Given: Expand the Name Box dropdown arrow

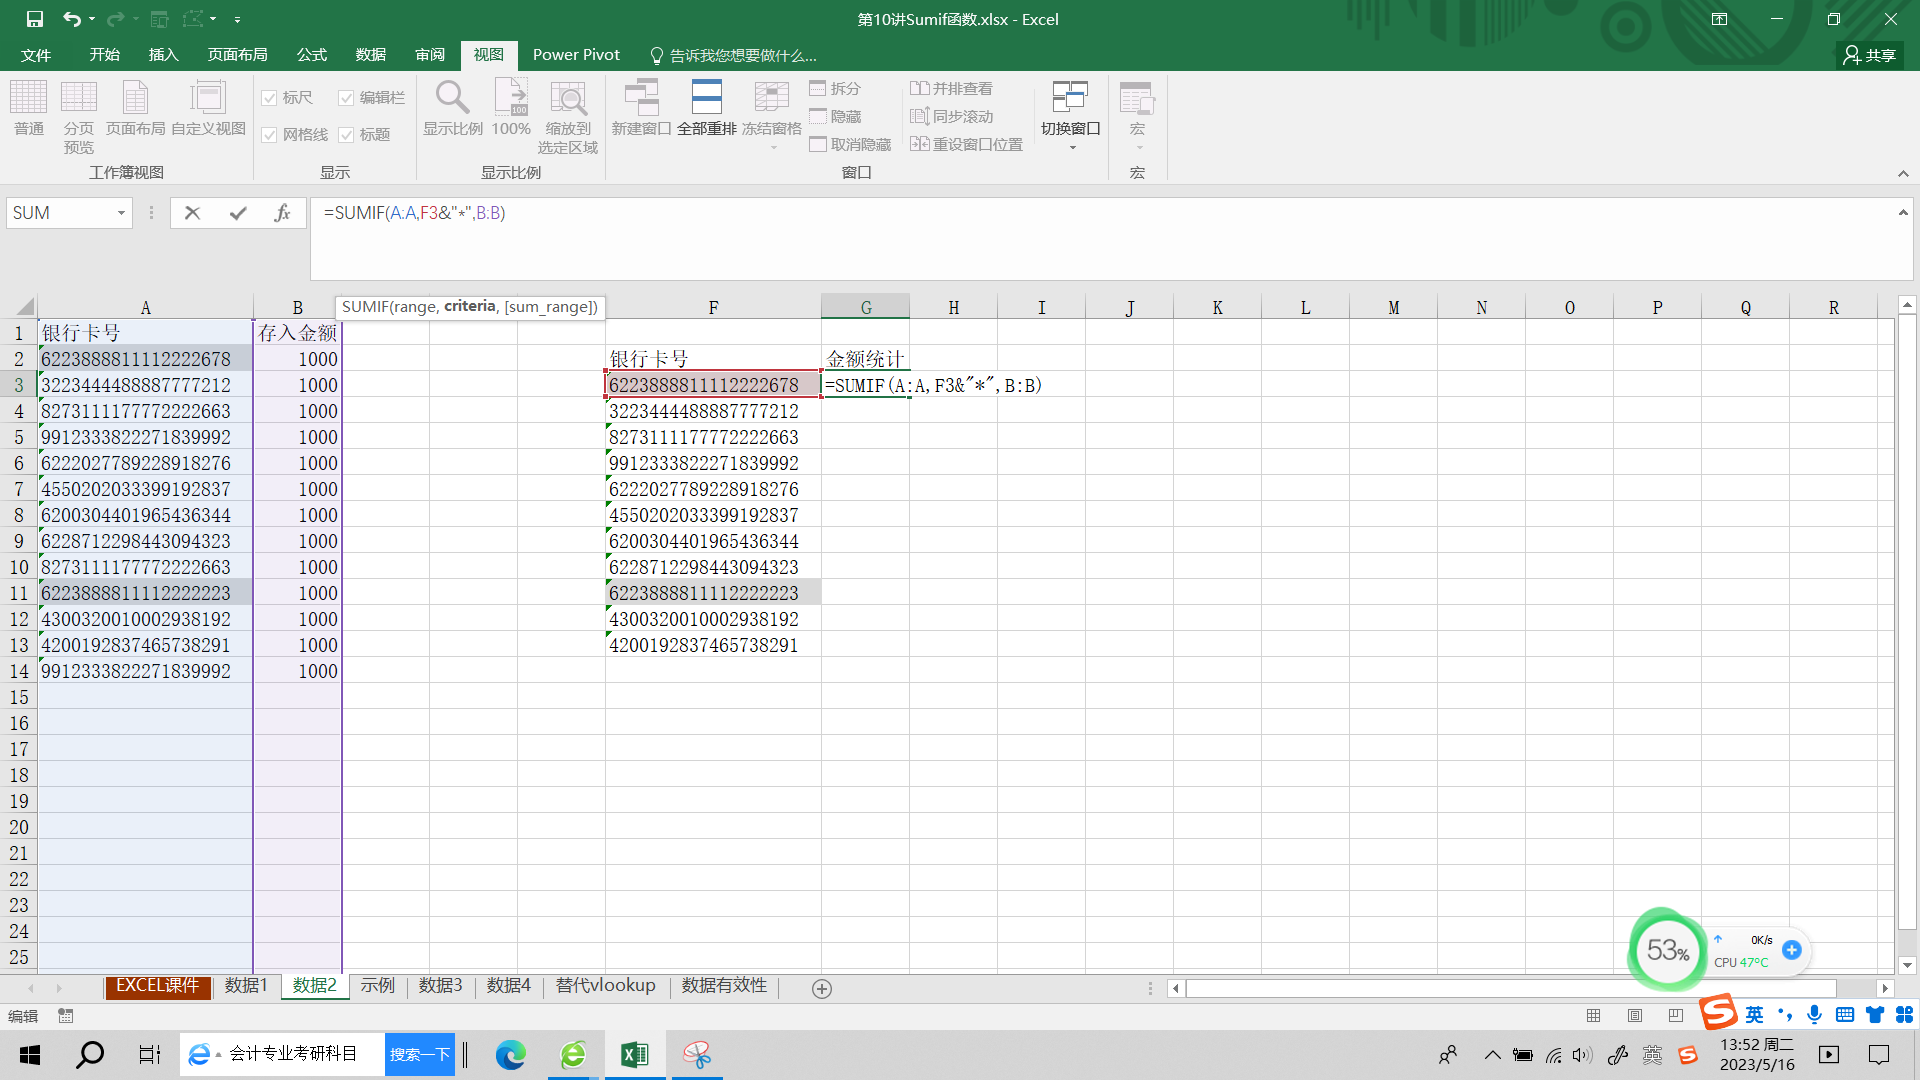Looking at the screenshot, I should coord(121,213).
